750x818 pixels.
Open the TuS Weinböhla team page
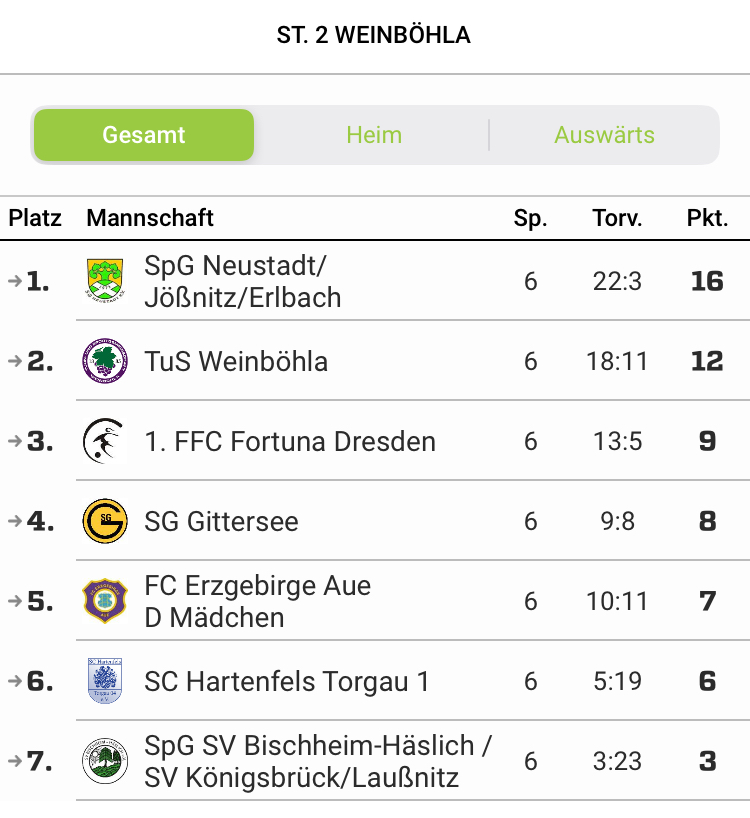tap(236, 361)
